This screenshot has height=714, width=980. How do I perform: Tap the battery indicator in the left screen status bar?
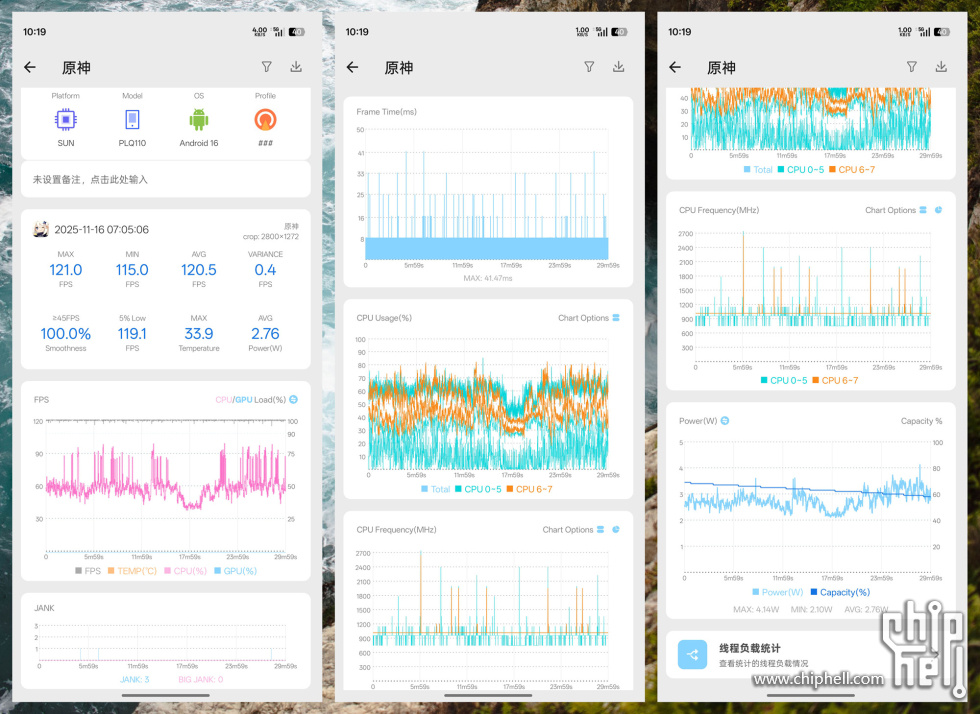click(x=297, y=32)
